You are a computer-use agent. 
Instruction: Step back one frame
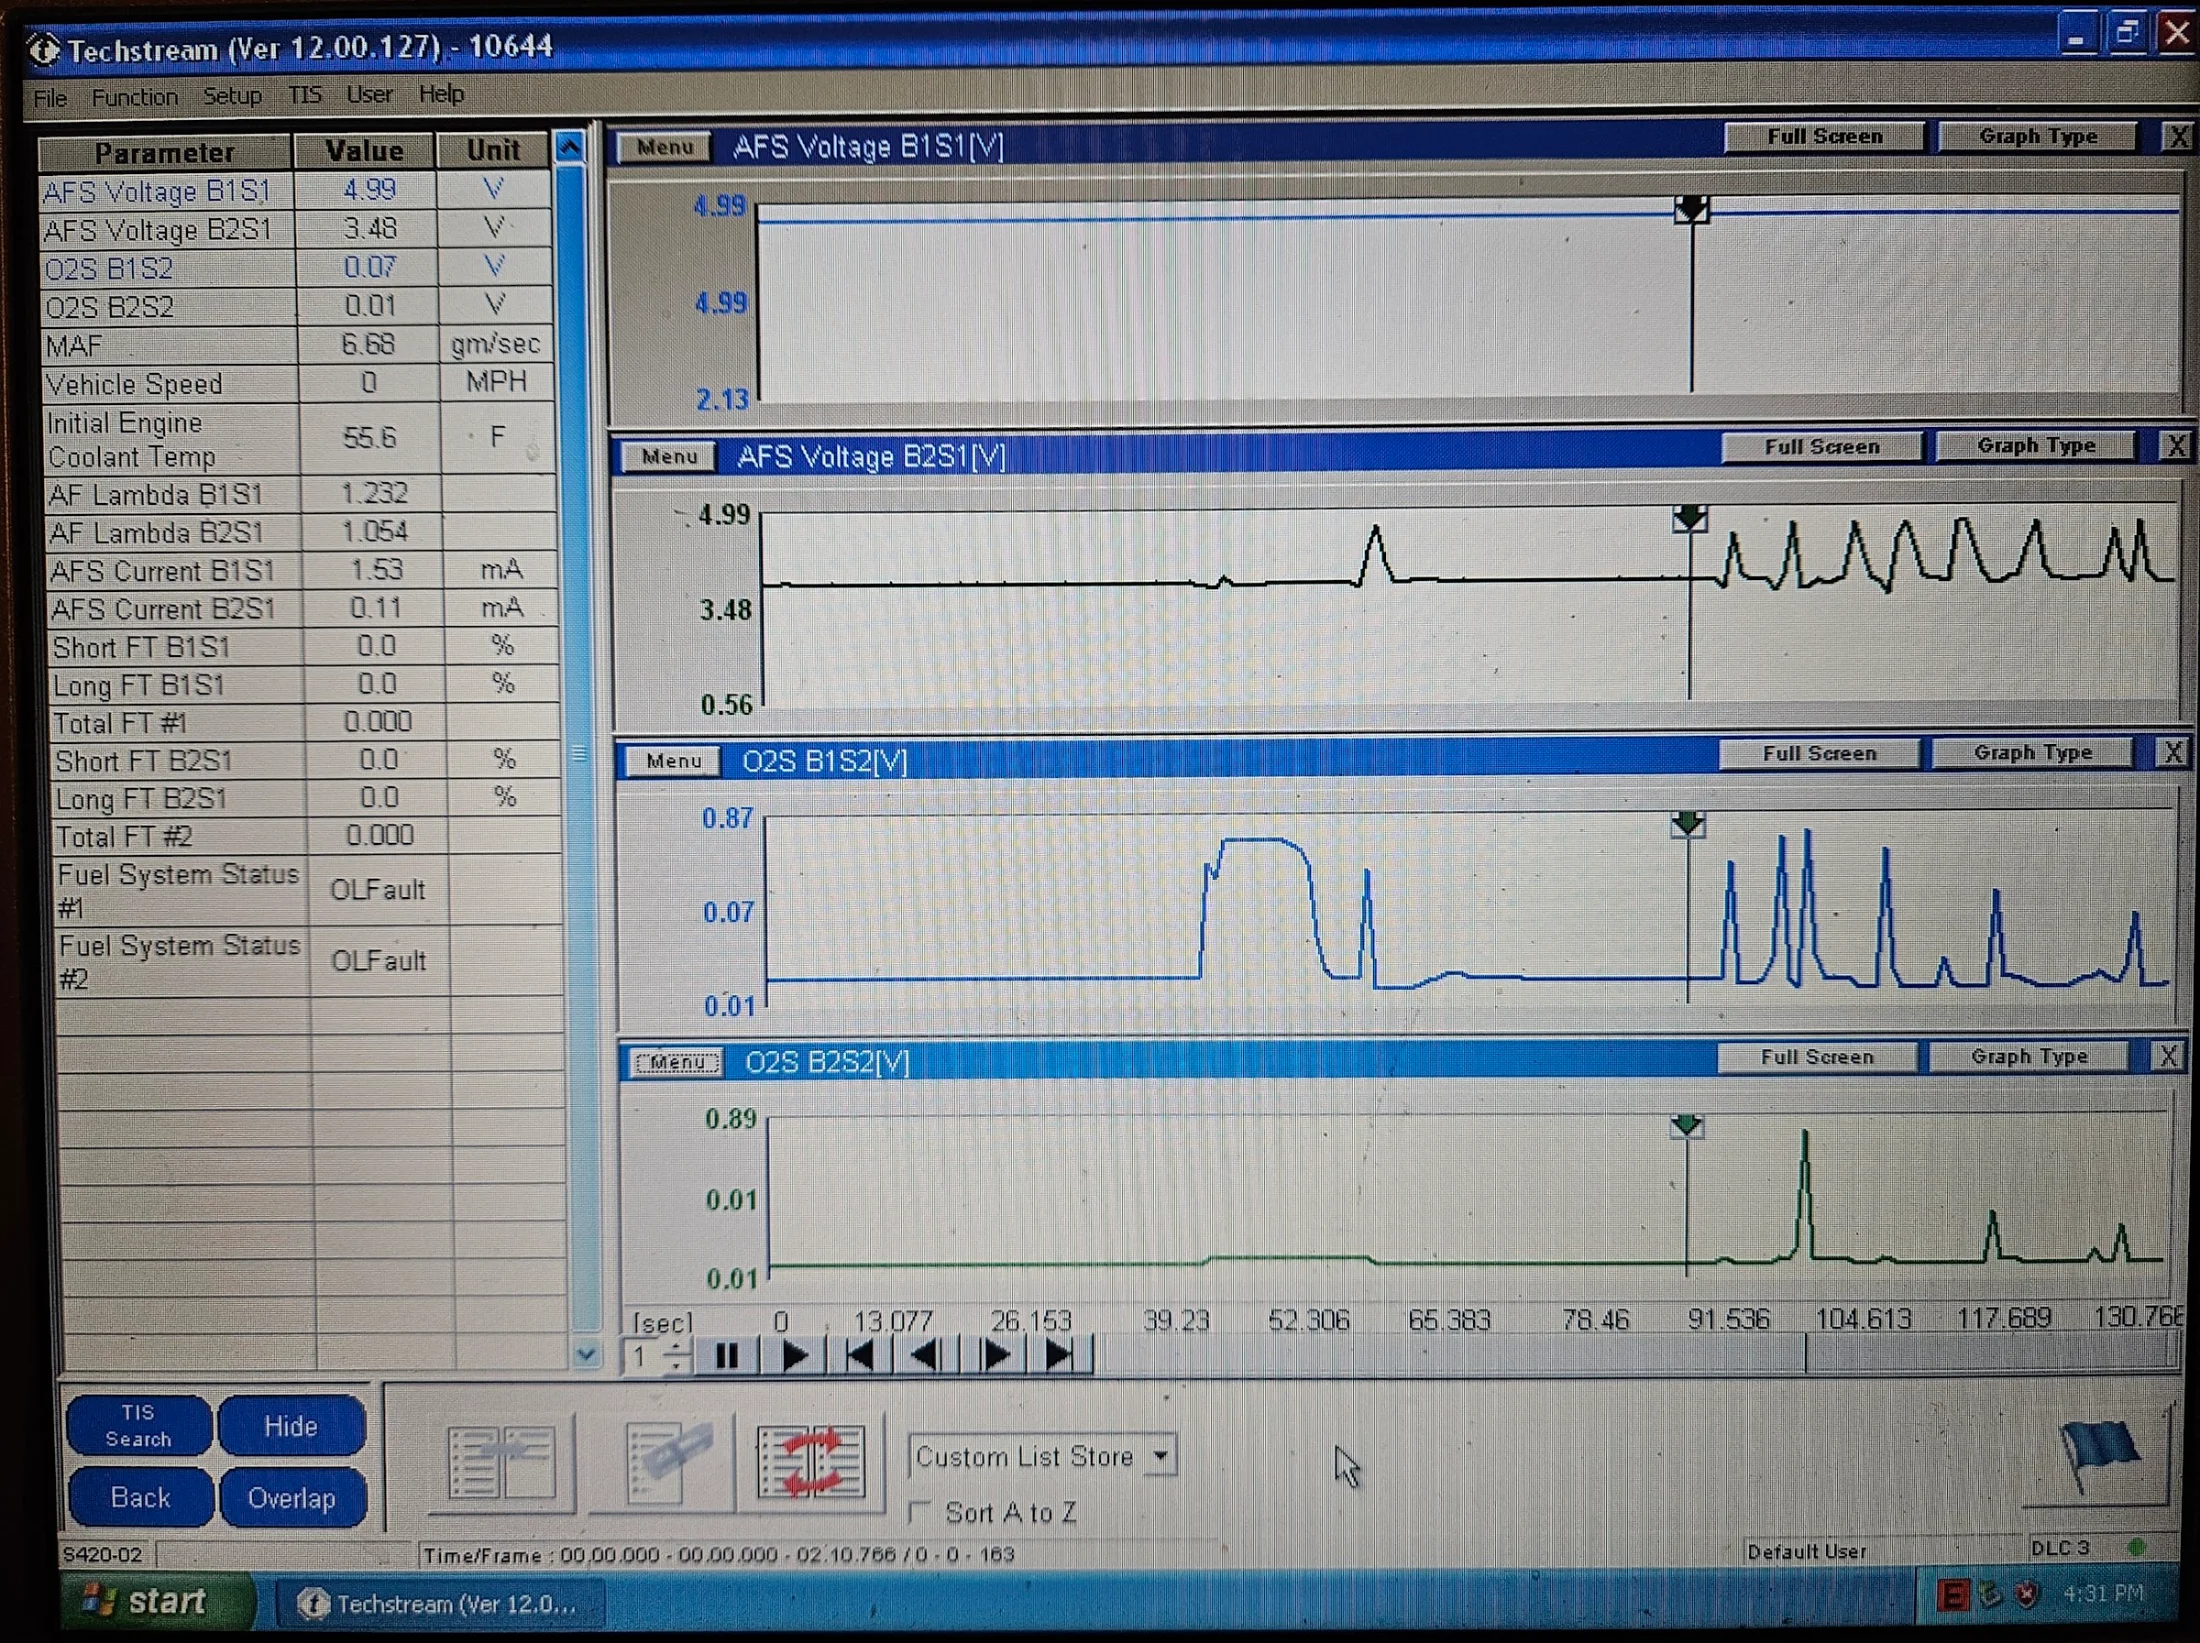[x=925, y=1356]
